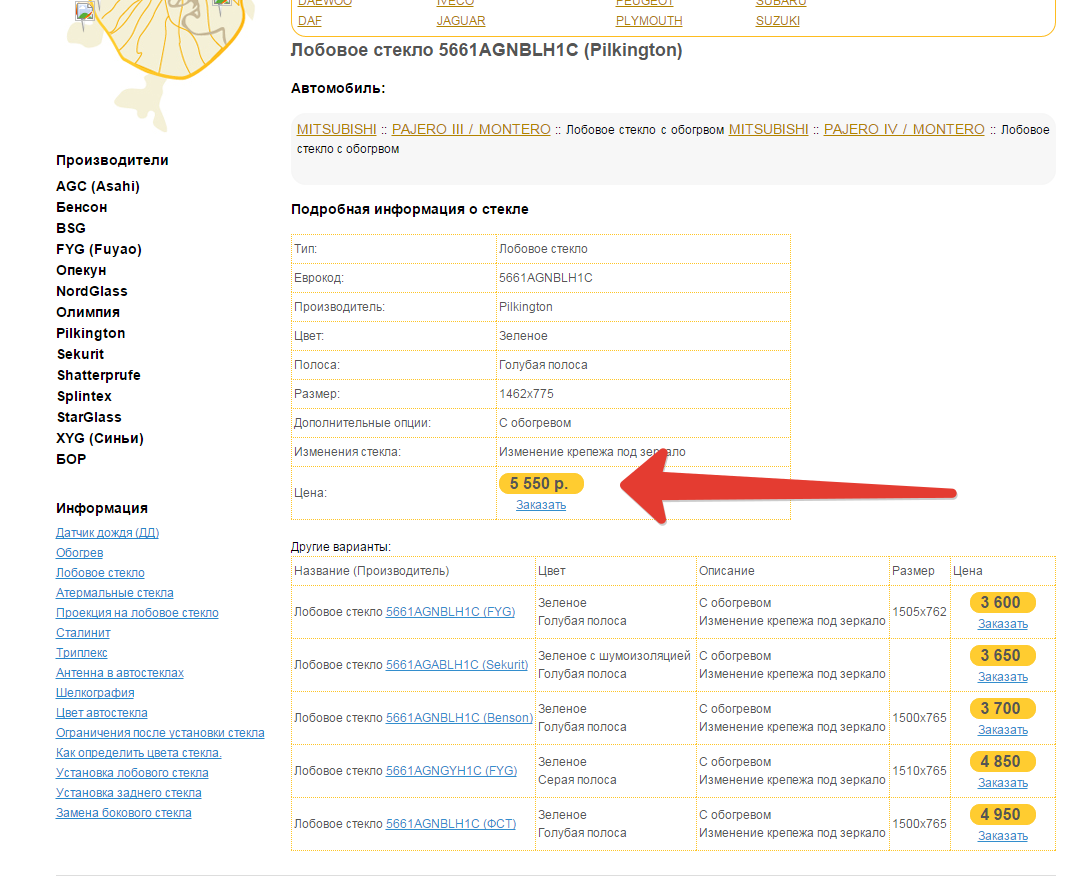Click Заказать under the 5 550 р. price
Viewport: 1084px width, 878px height.
[541, 505]
